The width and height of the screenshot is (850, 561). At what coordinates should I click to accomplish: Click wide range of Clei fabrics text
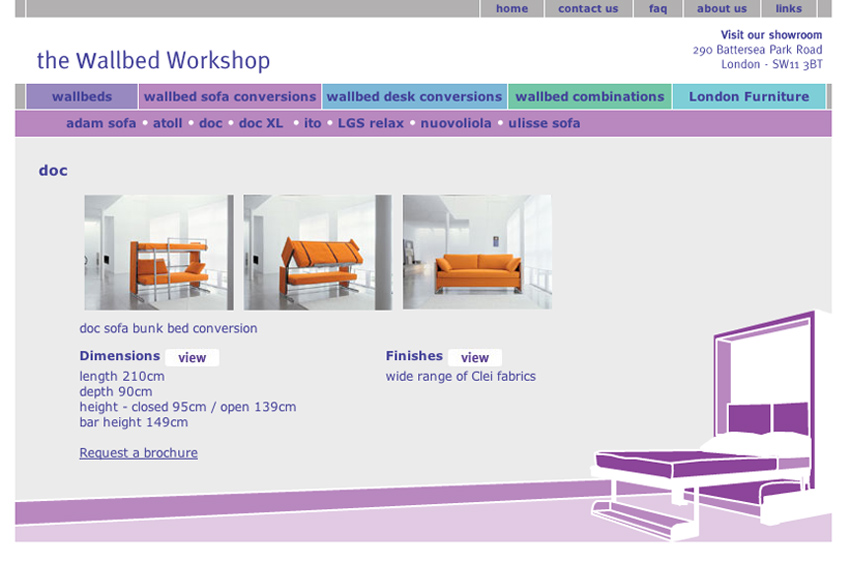[461, 376]
